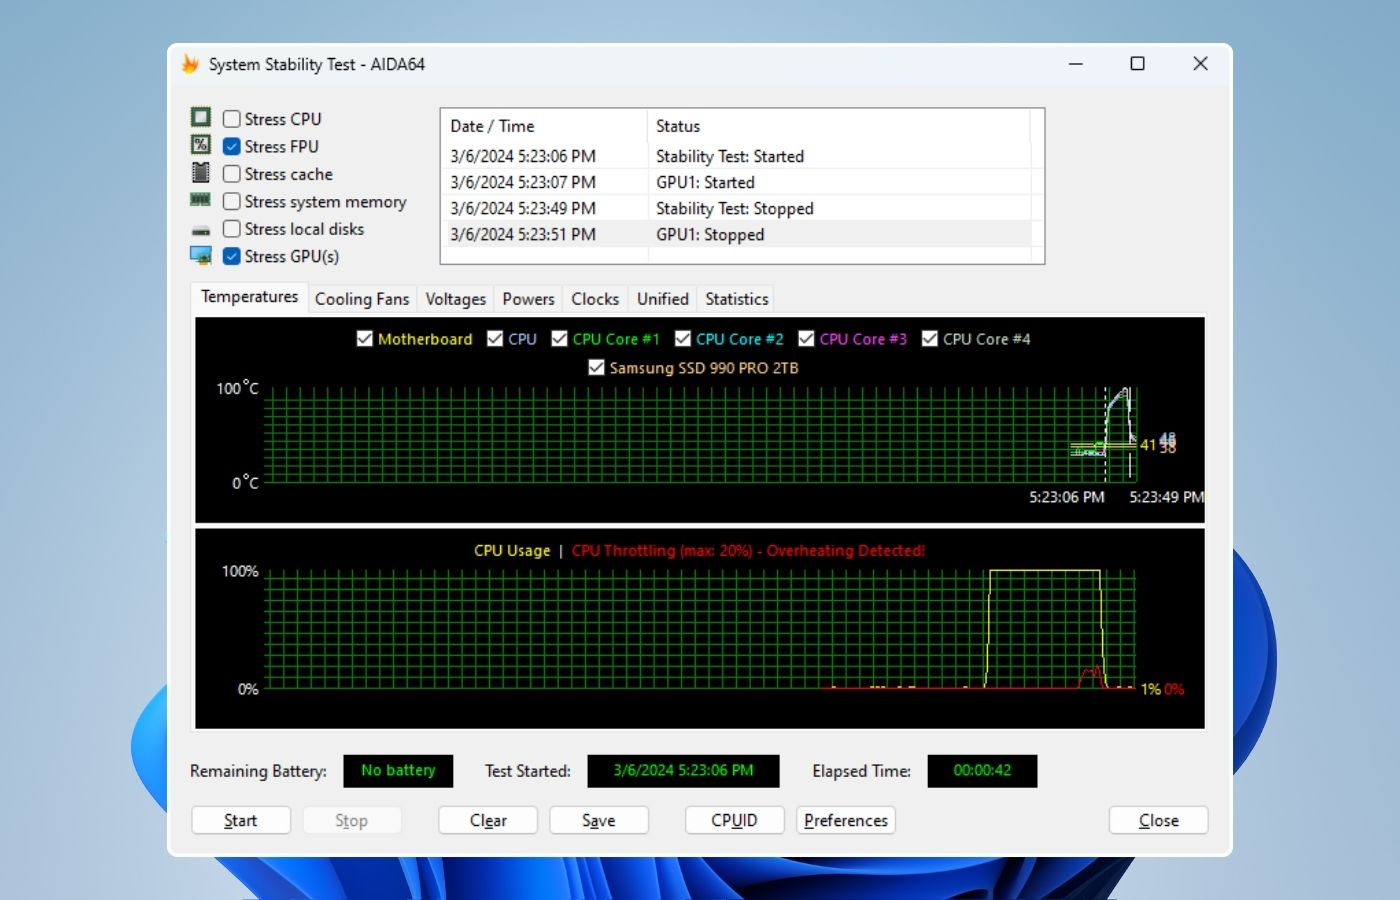Viewport: 1400px width, 900px height.
Task: Click the AIDA64 flame icon in title bar
Action: tap(190, 64)
